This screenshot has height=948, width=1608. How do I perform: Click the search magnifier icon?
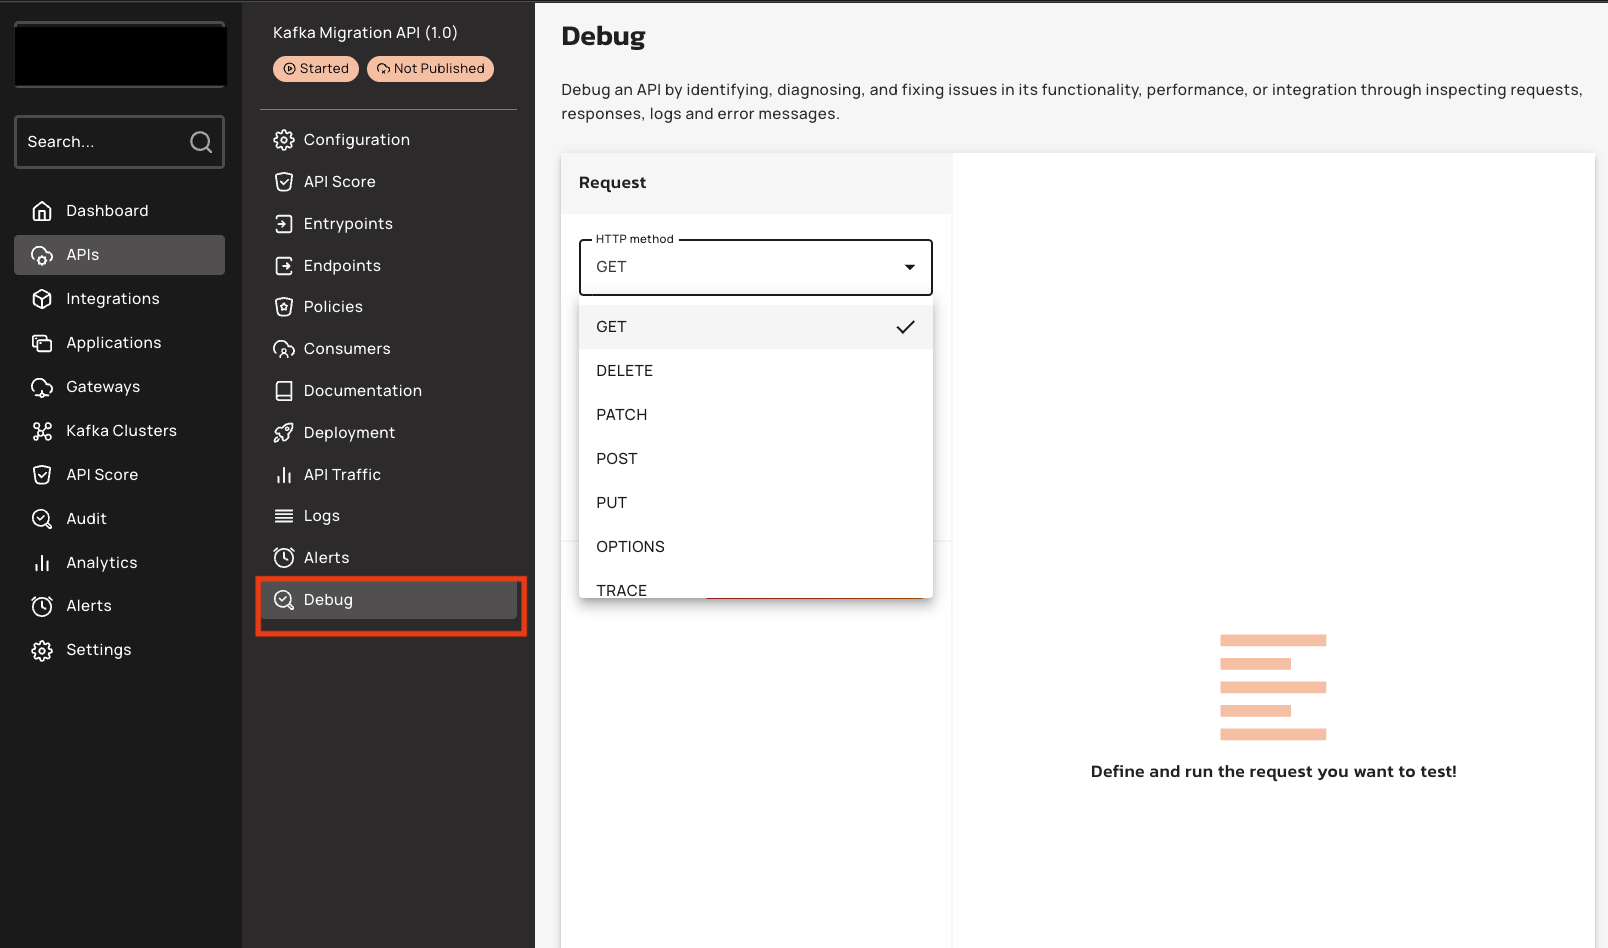point(201,142)
